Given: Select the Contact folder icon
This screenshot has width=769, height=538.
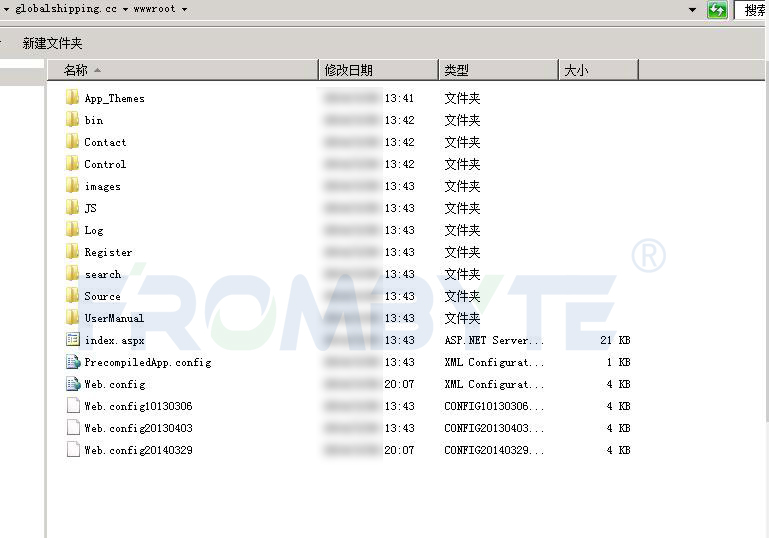Looking at the screenshot, I should click(x=73, y=142).
